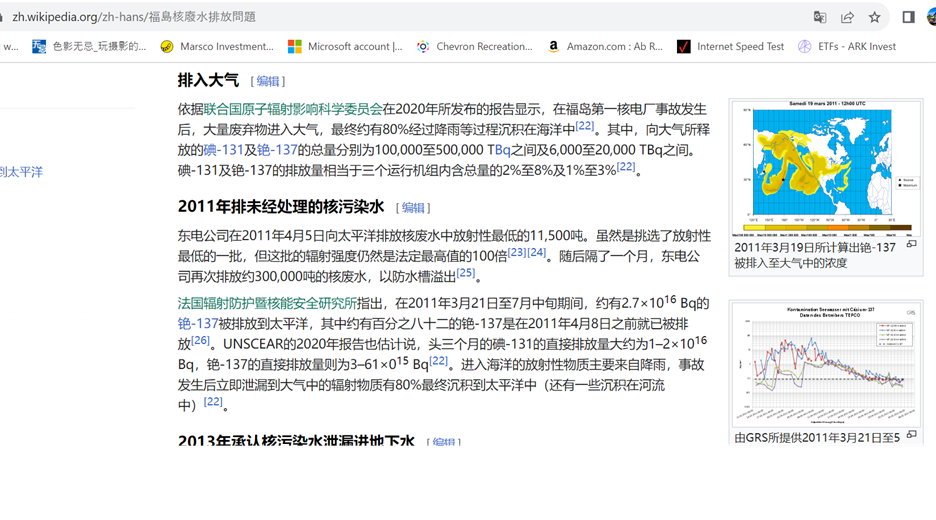The image size is (936, 520).
Task: Open the cesium-137 atmospheric concentration map thumbnail
Action: tap(826, 167)
